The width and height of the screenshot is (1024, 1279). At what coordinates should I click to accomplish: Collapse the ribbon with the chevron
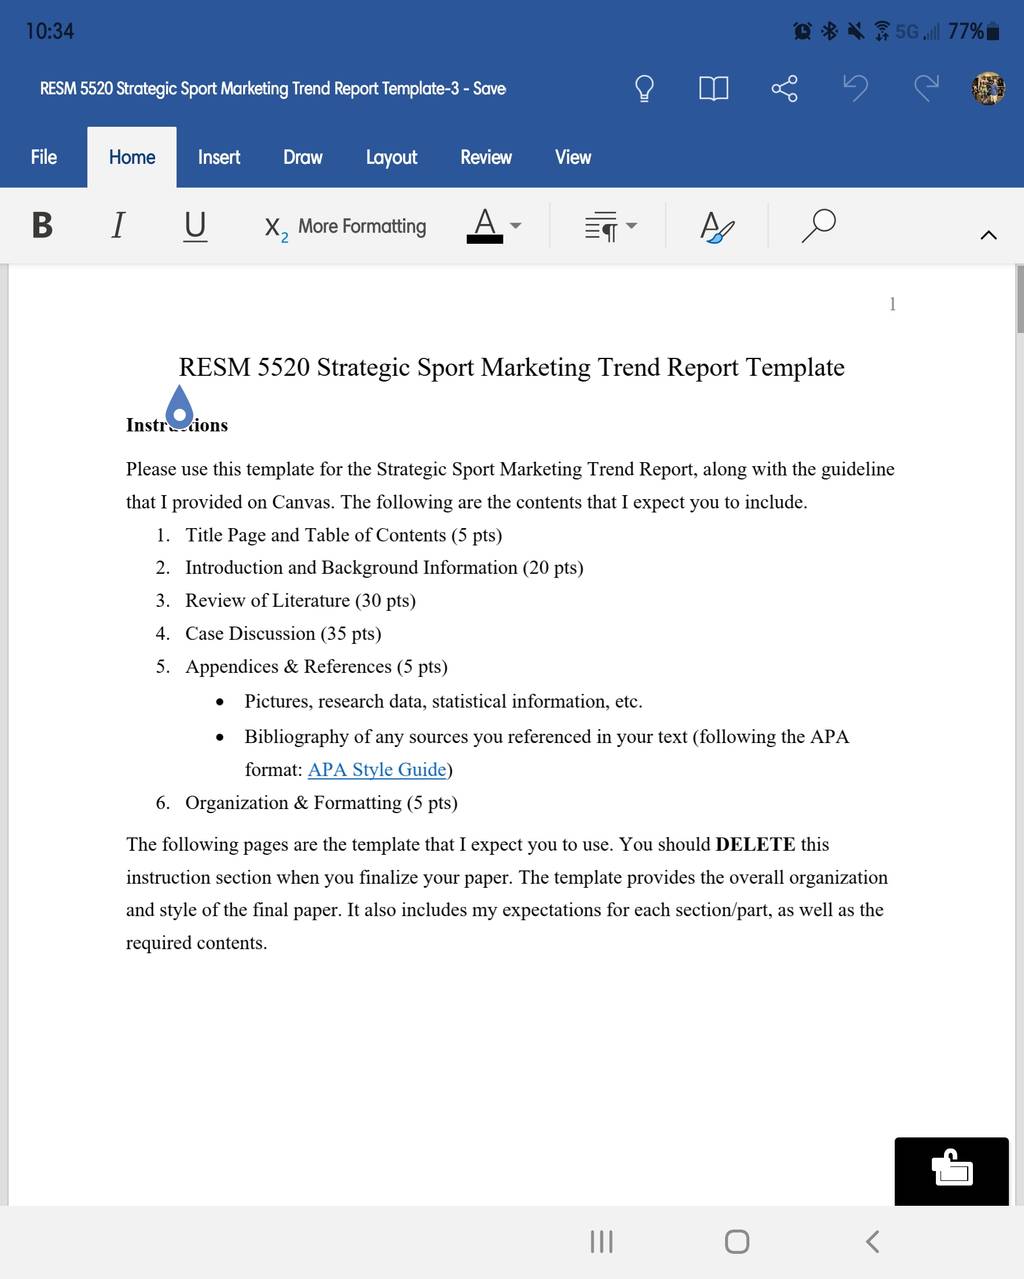pyautogui.click(x=989, y=235)
